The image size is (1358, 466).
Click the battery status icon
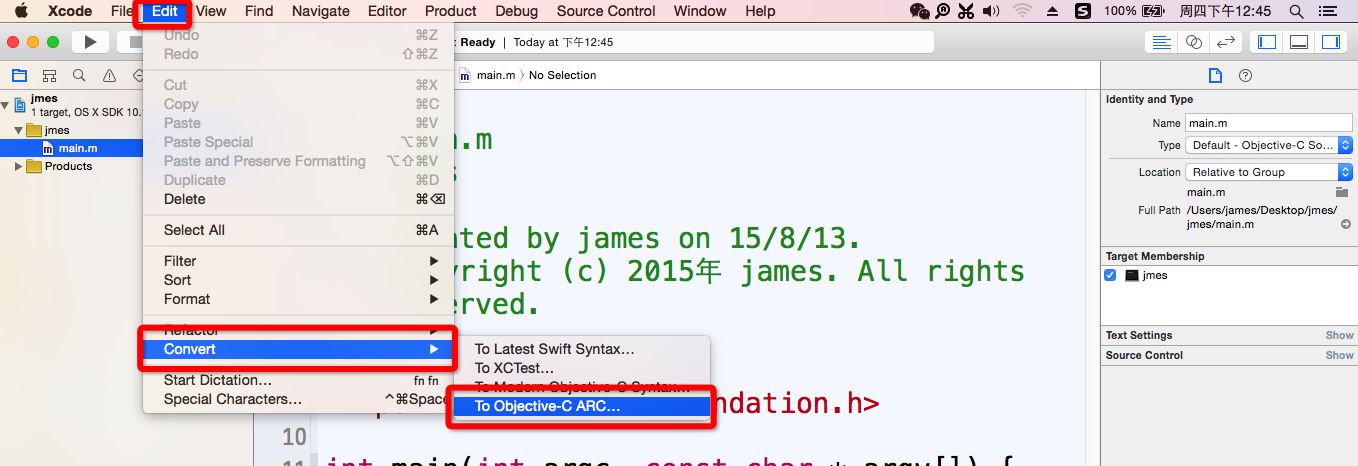pyautogui.click(x=1155, y=11)
